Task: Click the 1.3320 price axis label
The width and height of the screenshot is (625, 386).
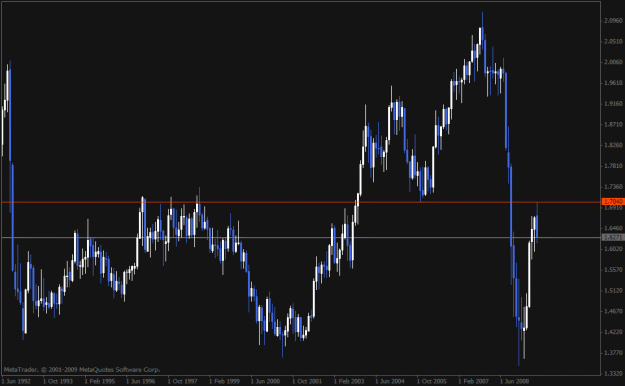Action: (x=613, y=373)
